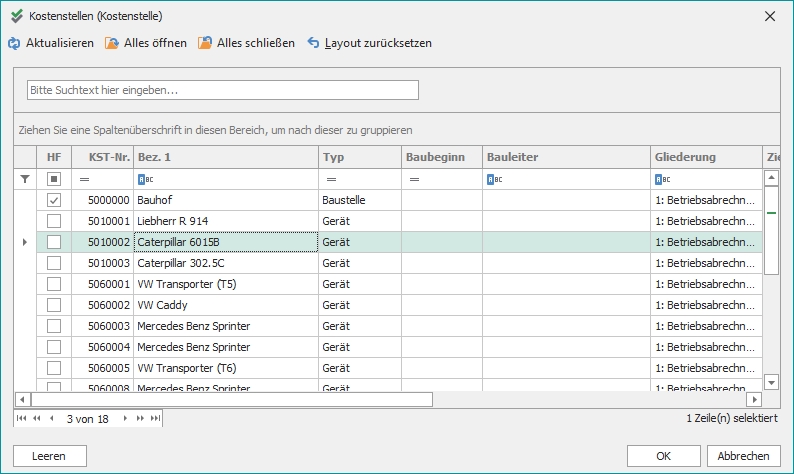Screen dimensions: 794x474
Task: Open the filter operator for Gliederung column
Action: click(662, 179)
